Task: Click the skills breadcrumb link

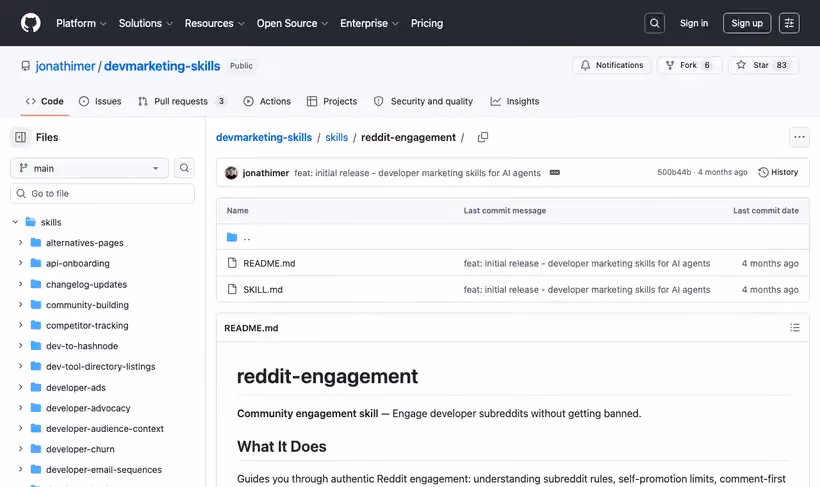Action: click(x=336, y=137)
